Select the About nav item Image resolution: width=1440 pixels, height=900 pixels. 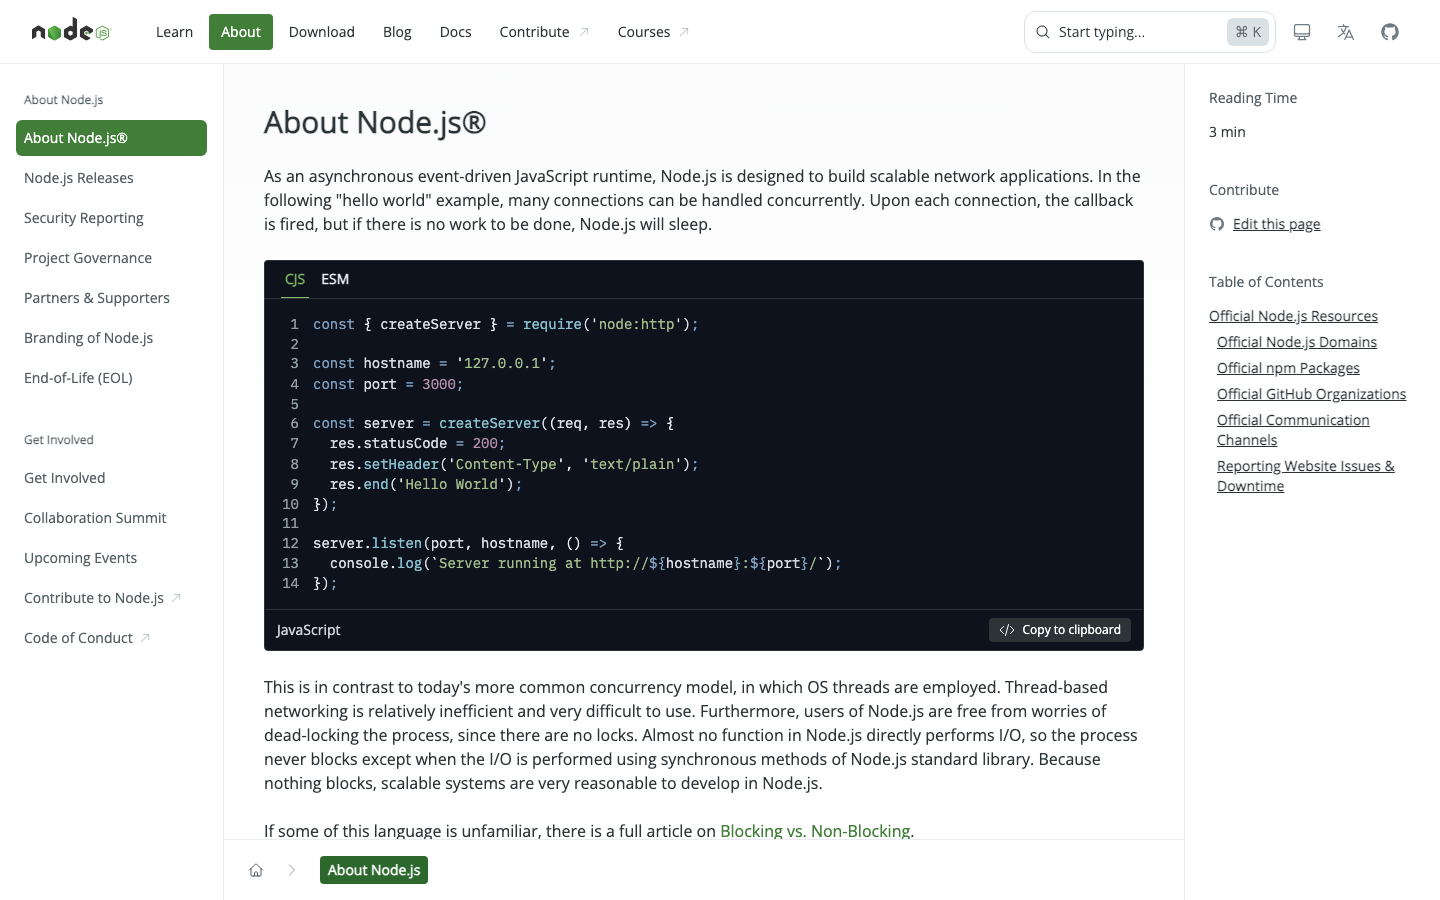(x=241, y=32)
